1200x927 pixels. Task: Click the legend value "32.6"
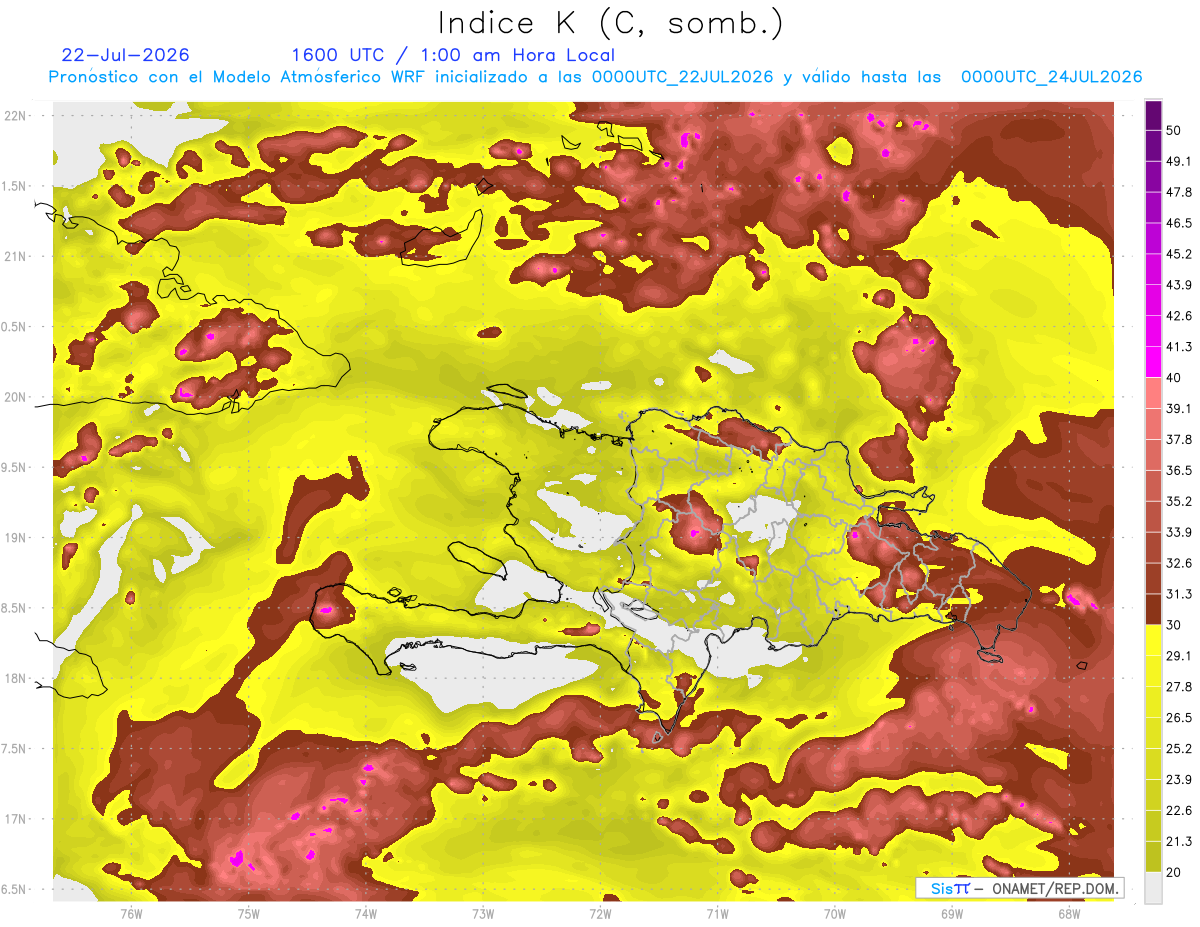click(1178, 563)
